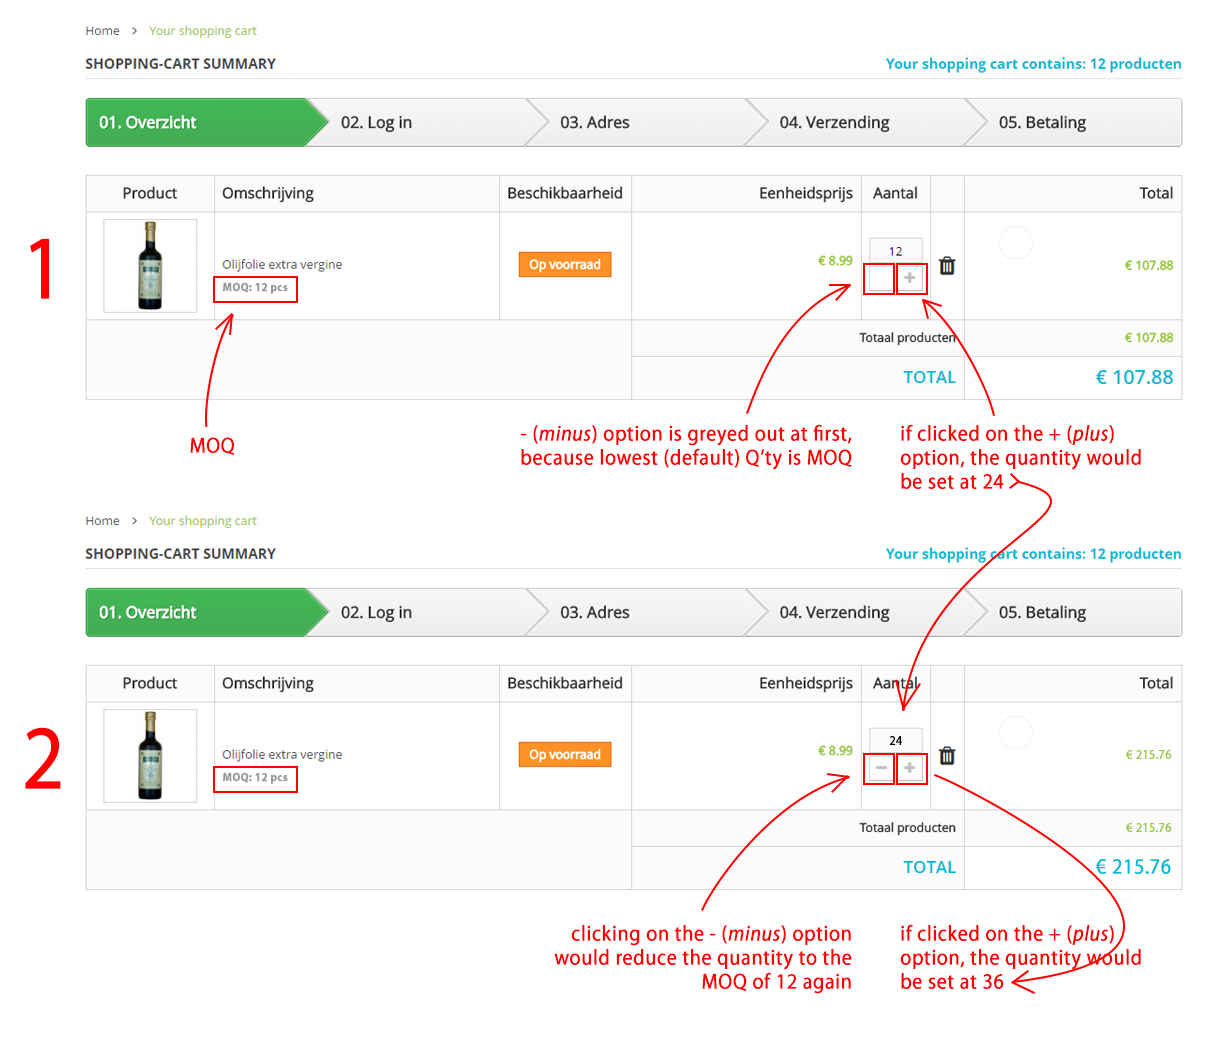Click the greyed-out minus button in cart 1

[881, 277]
